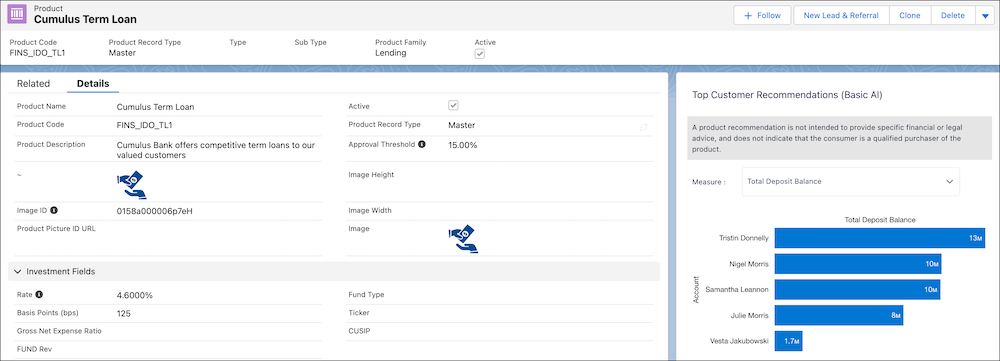Click the Tristin Donnelly account label
The height and width of the screenshot is (361, 1000).
[743, 238]
